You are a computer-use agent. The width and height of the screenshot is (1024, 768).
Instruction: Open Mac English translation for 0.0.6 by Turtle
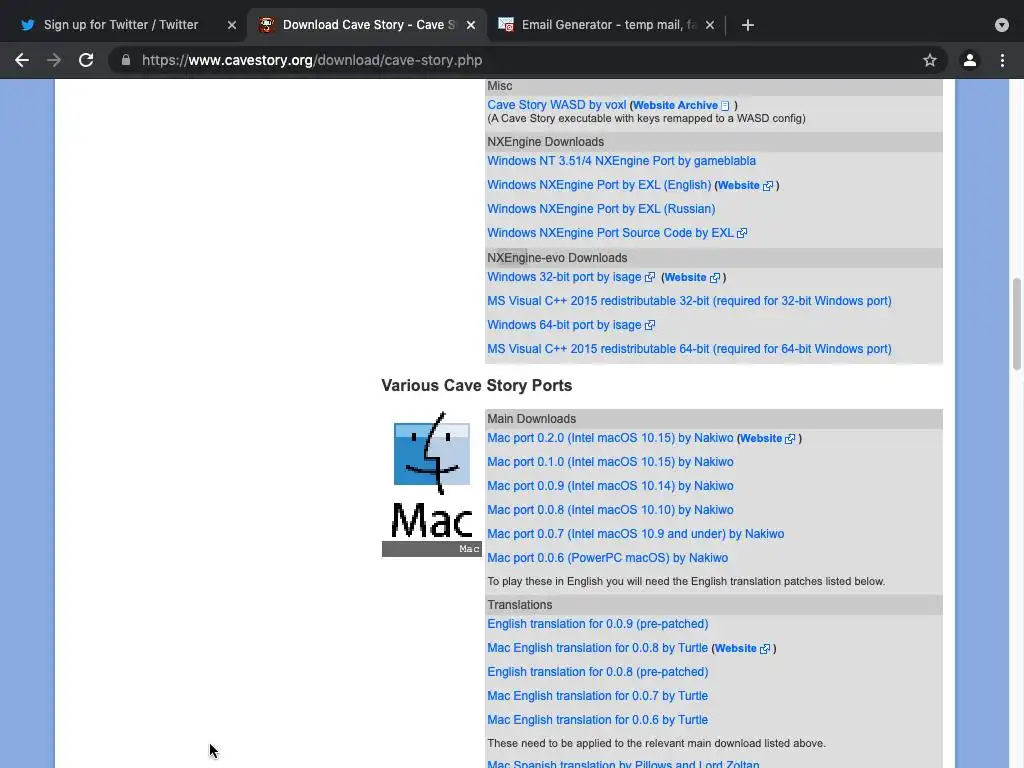click(x=597, y=720)
